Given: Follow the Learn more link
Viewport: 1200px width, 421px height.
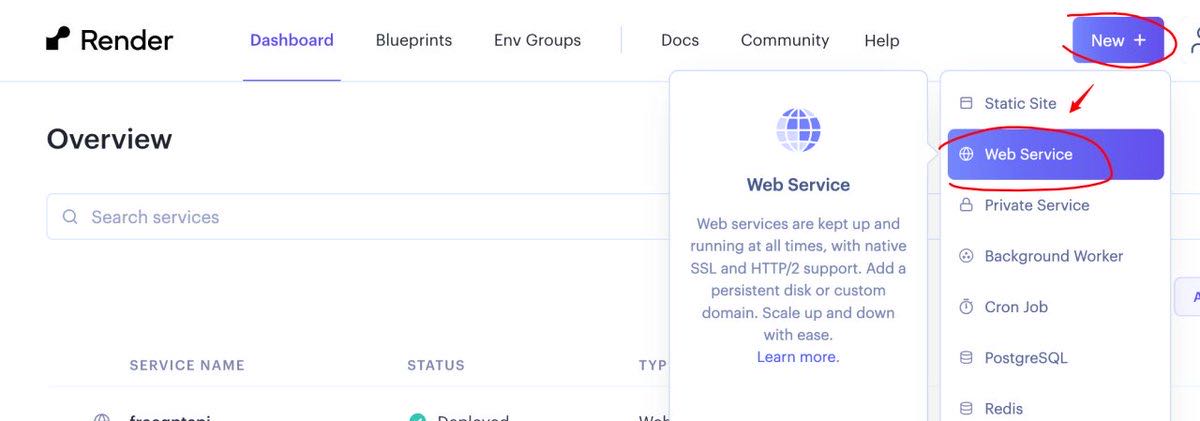Looking at the screenshot, I should (797, 357).
